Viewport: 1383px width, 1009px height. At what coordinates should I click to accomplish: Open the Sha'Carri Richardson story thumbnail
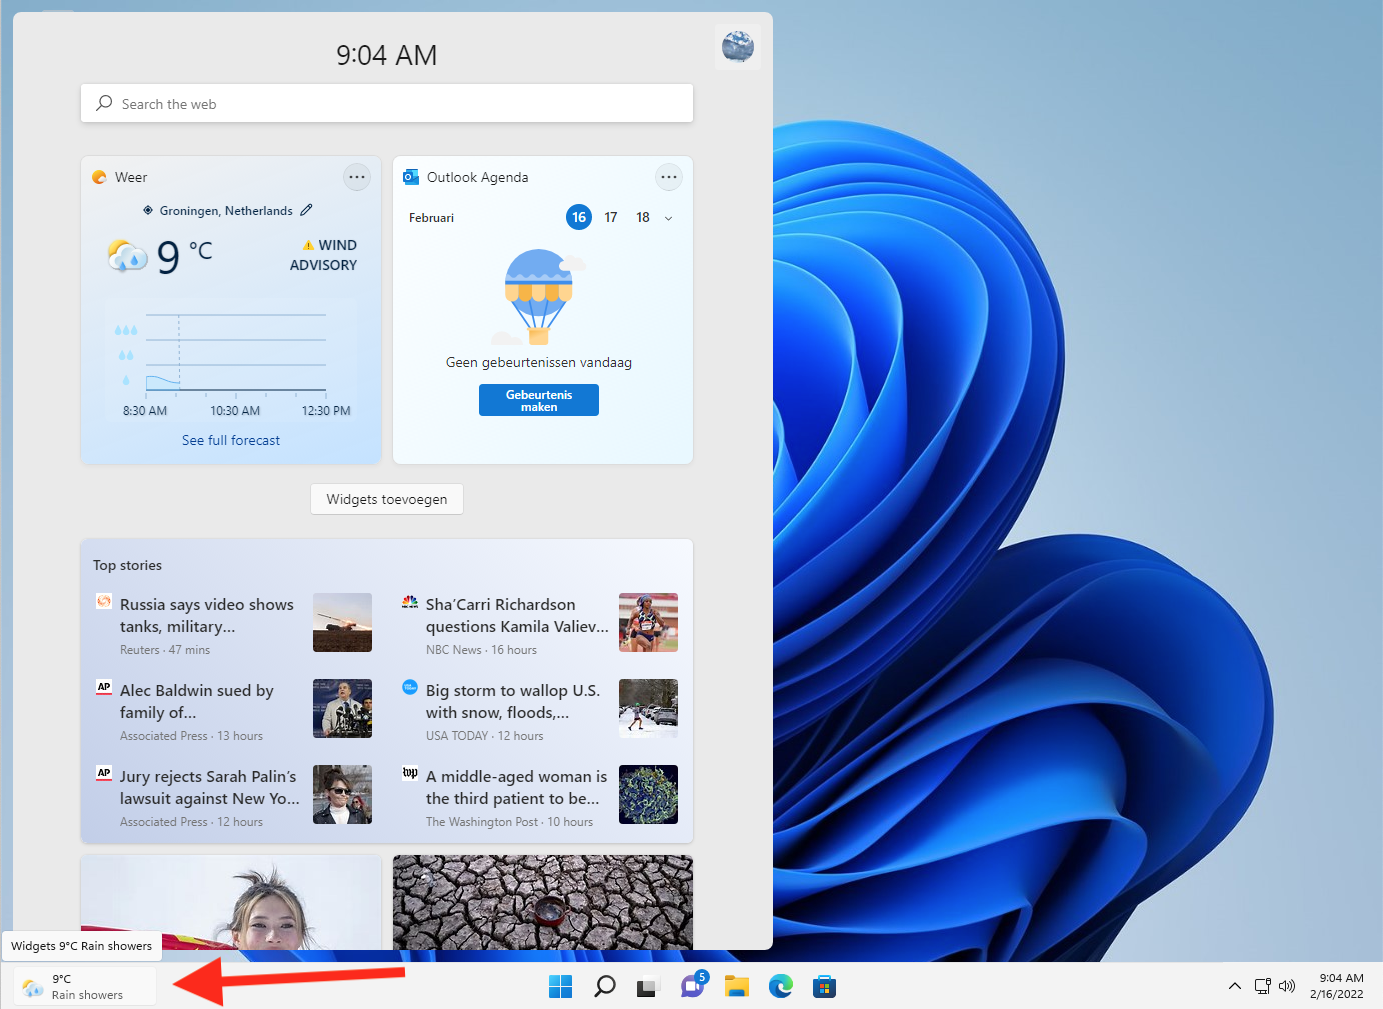[648, 622]
